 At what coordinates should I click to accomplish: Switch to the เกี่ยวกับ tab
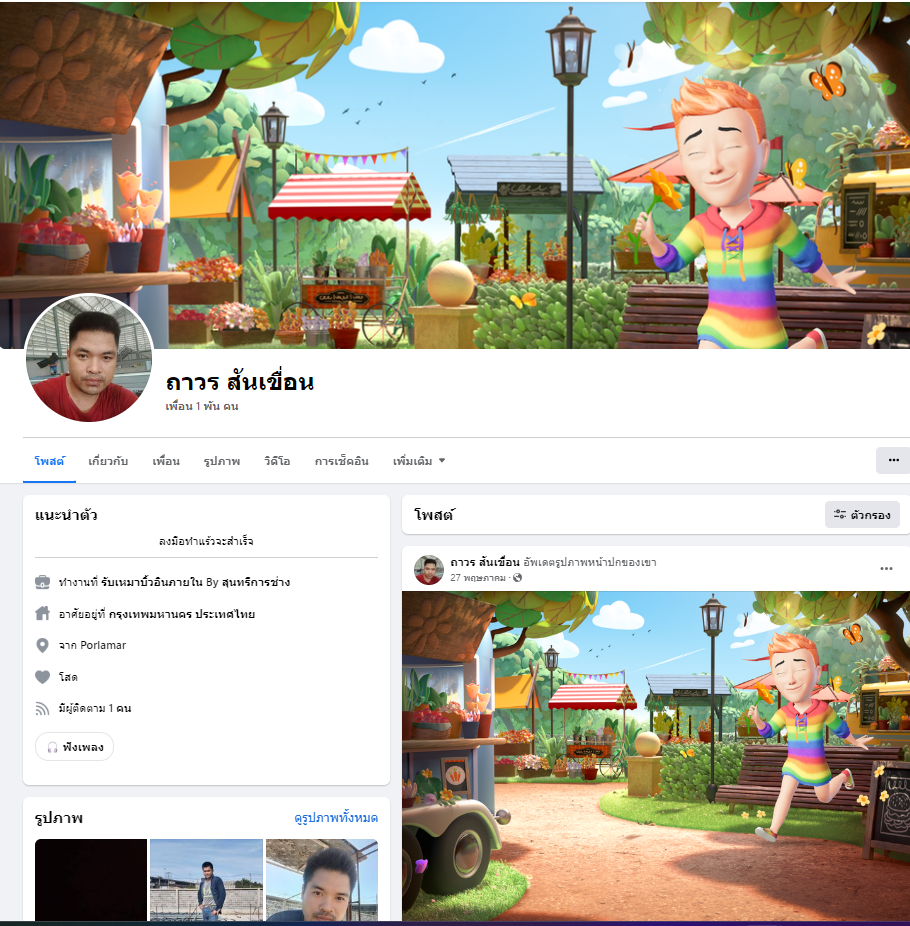click(108, 461)
